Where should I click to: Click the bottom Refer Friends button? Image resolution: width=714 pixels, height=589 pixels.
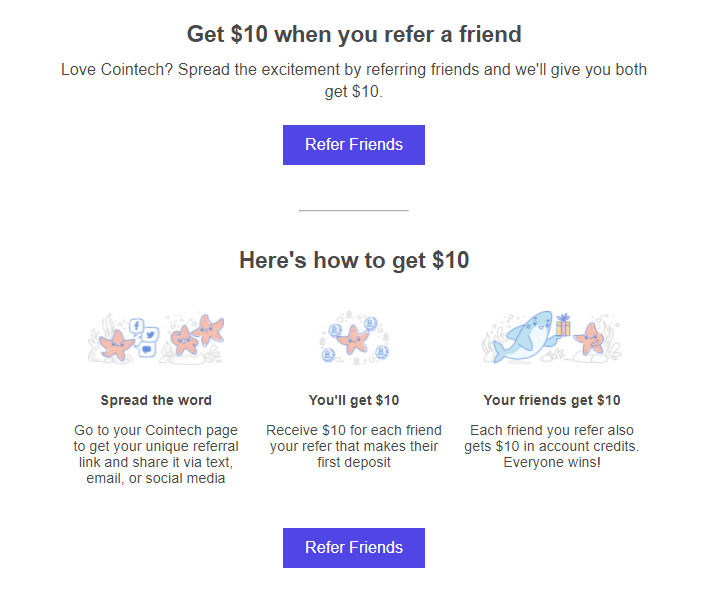coord(354,548)
